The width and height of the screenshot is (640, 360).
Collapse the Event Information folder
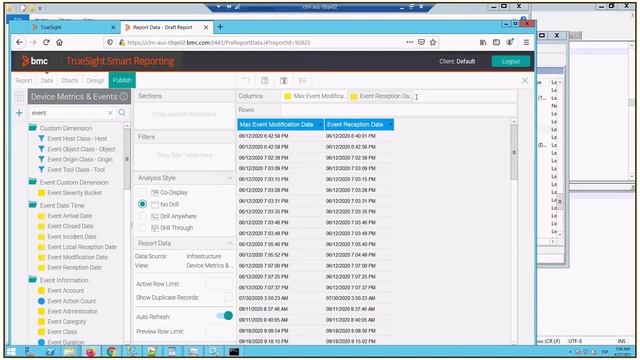33,280
